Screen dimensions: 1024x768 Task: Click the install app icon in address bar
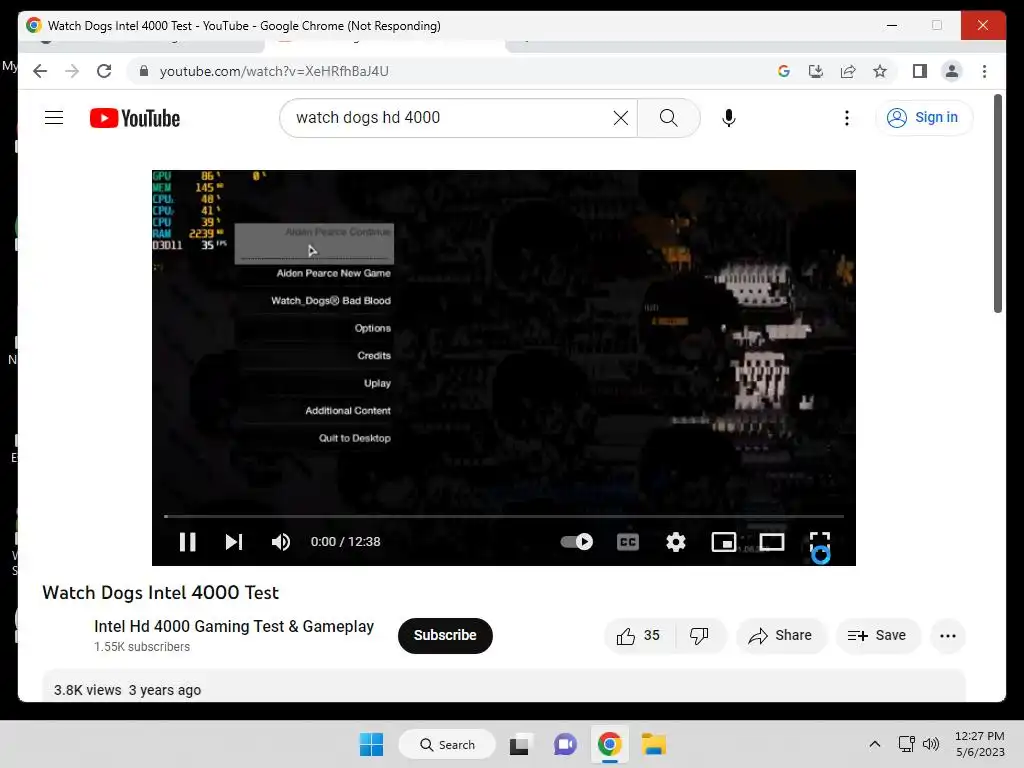pyautogui.click(x=816, y=71)
